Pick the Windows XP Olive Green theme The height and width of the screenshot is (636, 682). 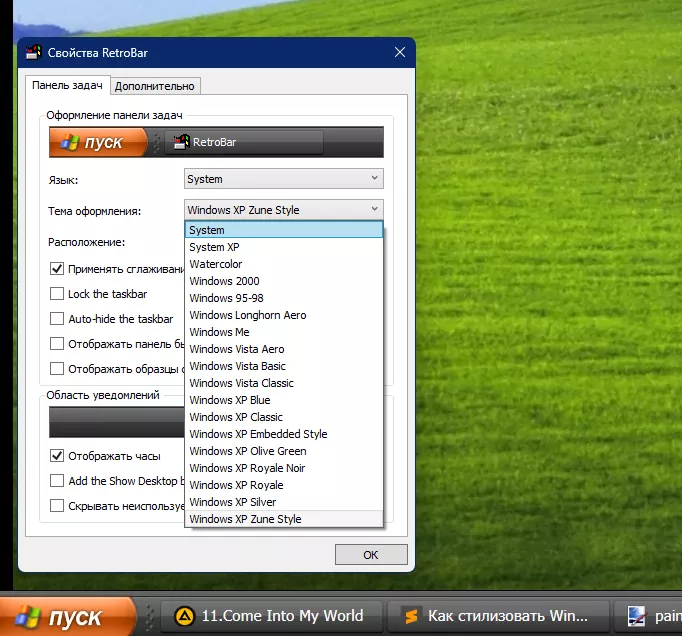(x=284, y=451)
